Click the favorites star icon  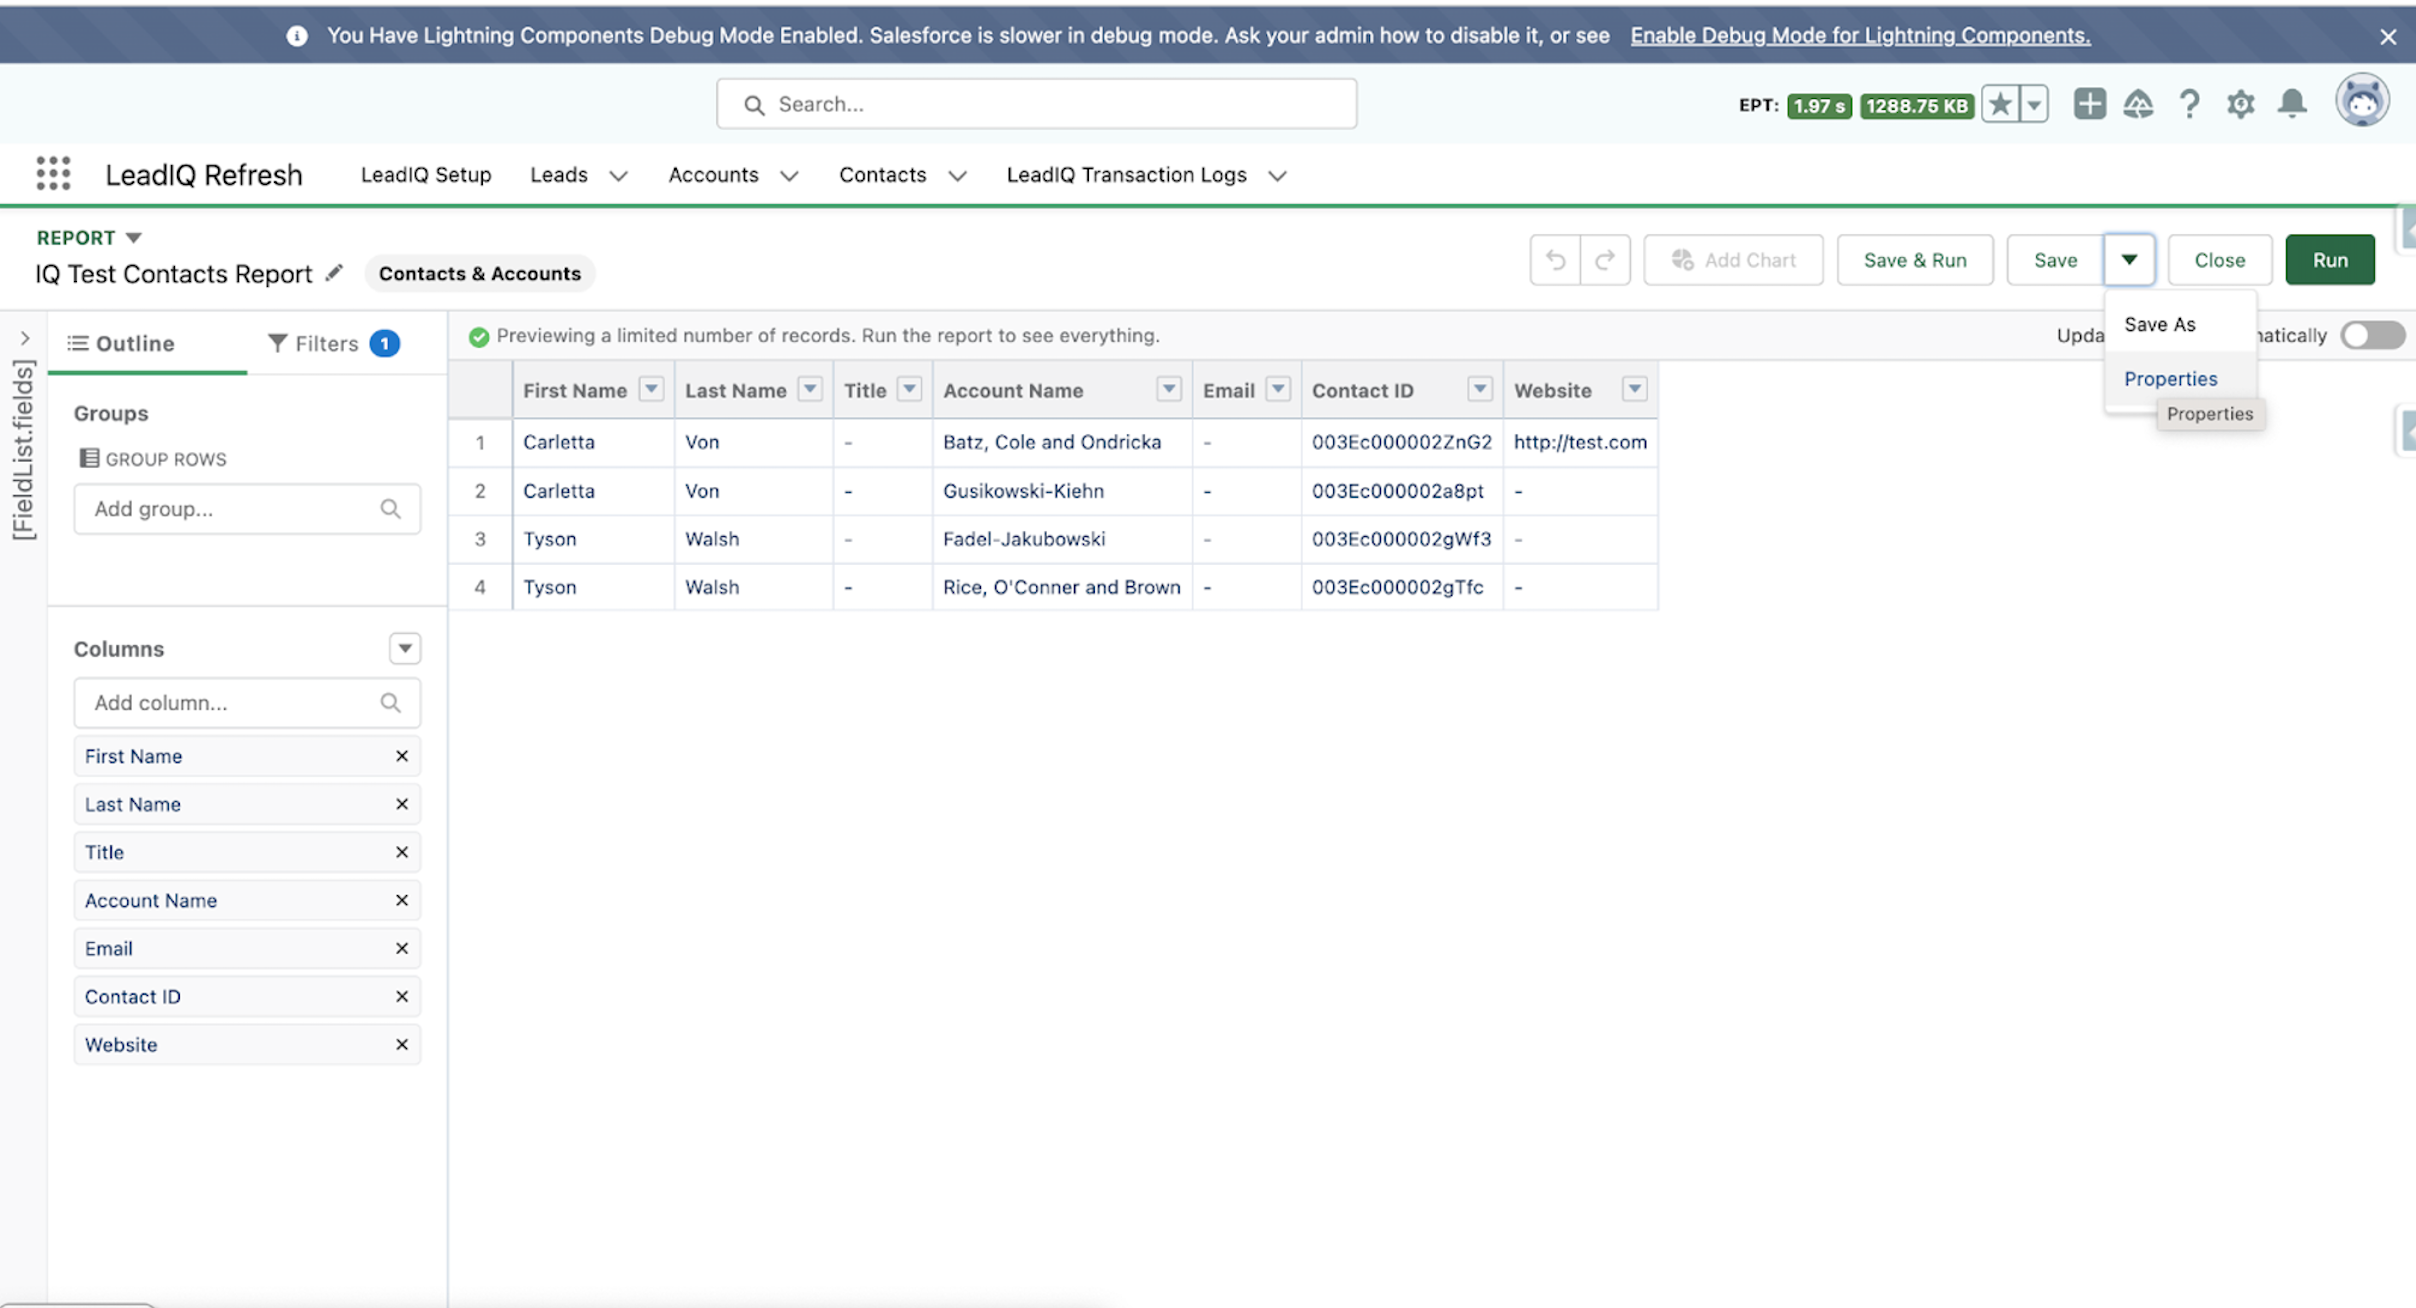pyautogui.click(x=2000, y=104)
